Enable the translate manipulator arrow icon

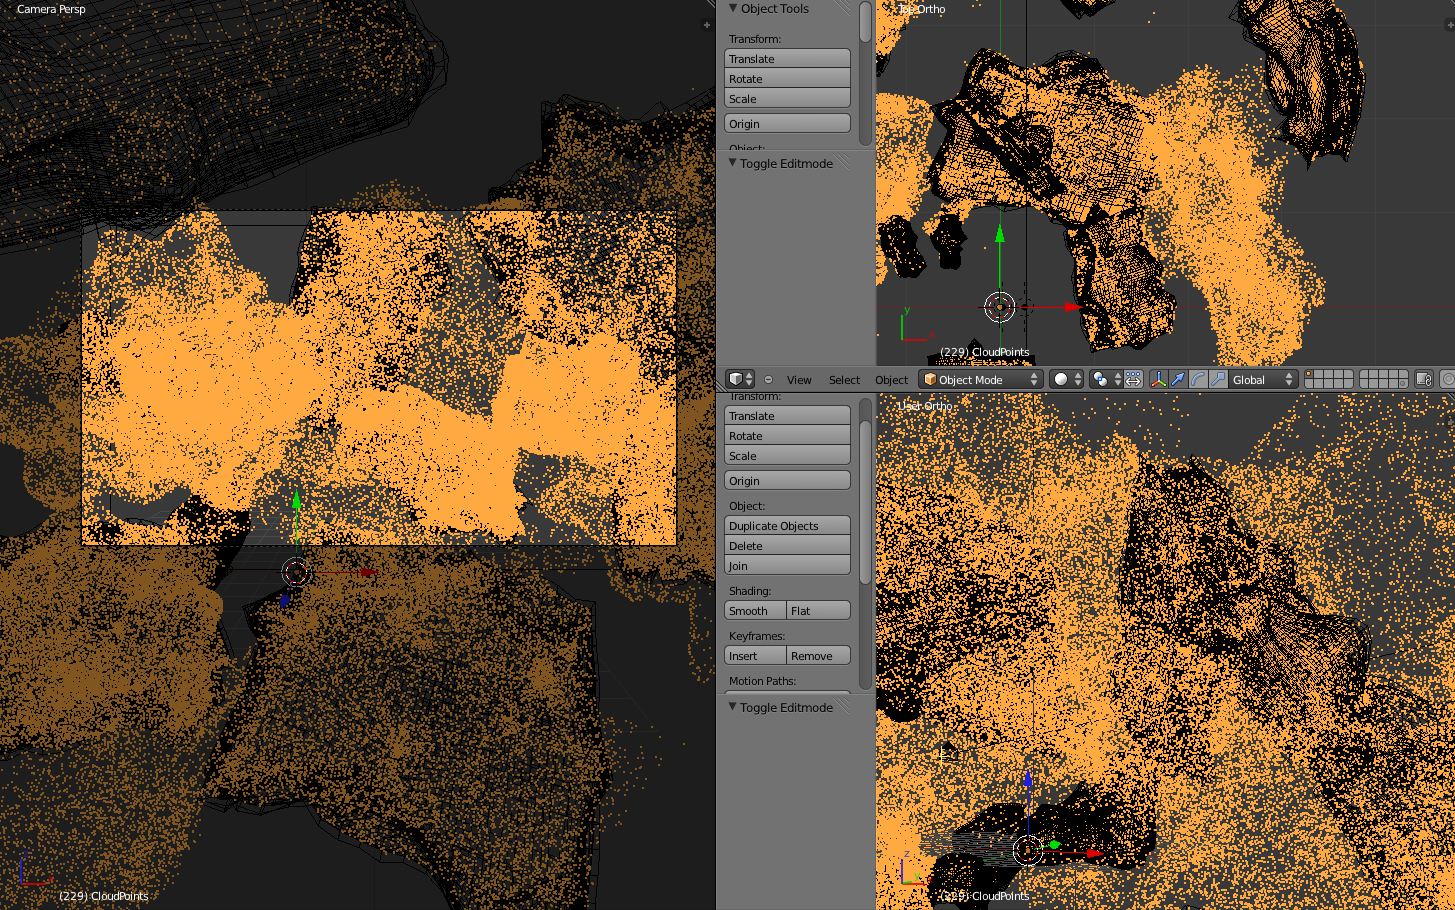[1178, 380]
